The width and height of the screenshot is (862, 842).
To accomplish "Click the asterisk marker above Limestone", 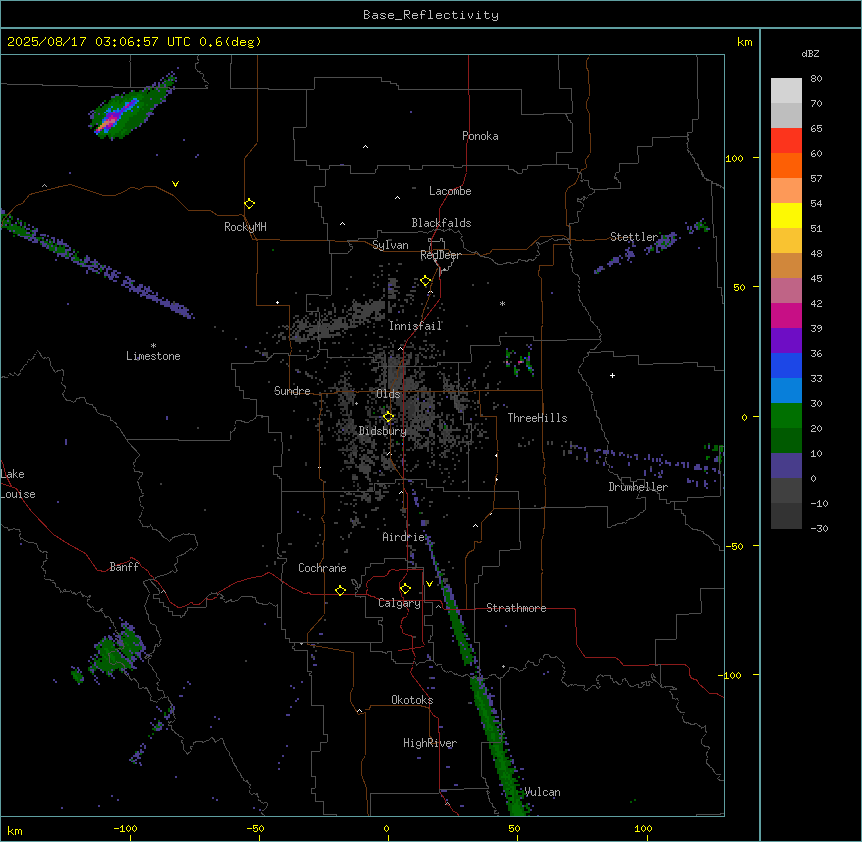I will pyautogui.click(x=153, y=346).
